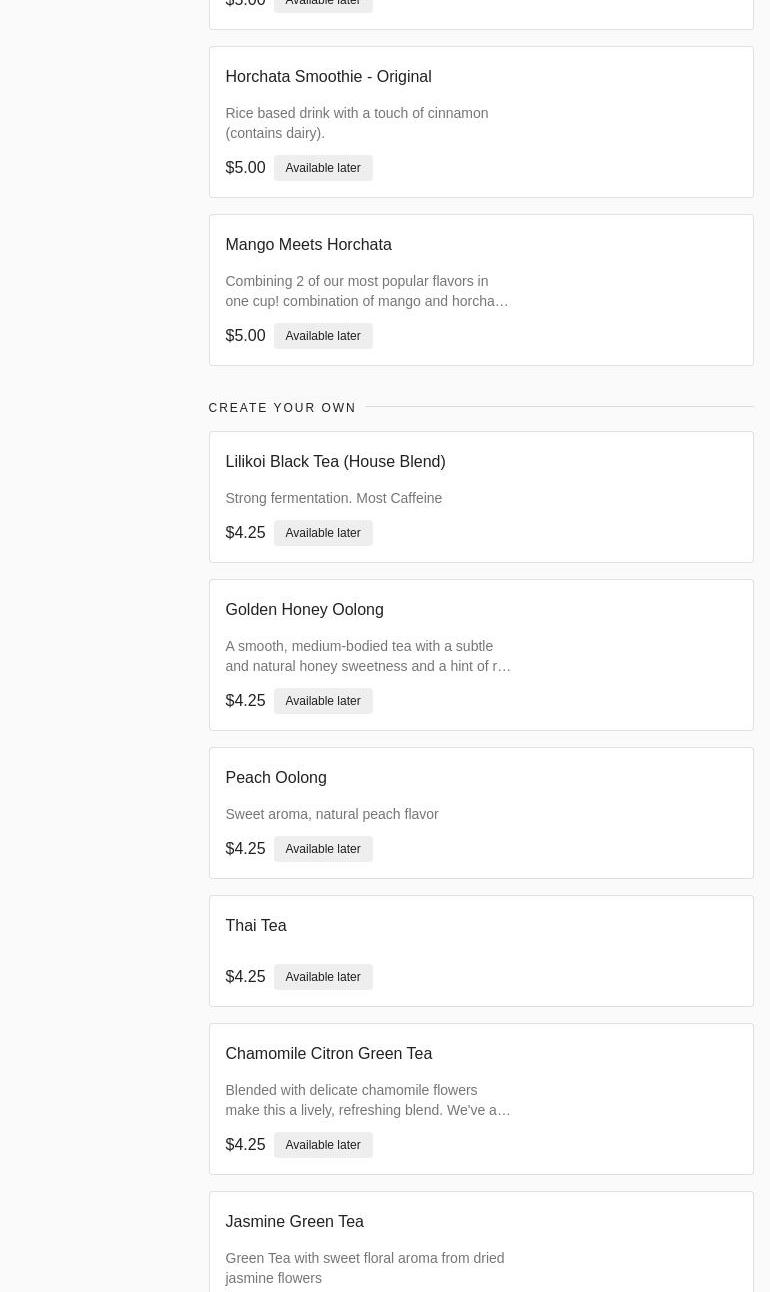Select the Mango Meets Horchata title
Viewport: 770px width, 1292px height.
(308, 245)
